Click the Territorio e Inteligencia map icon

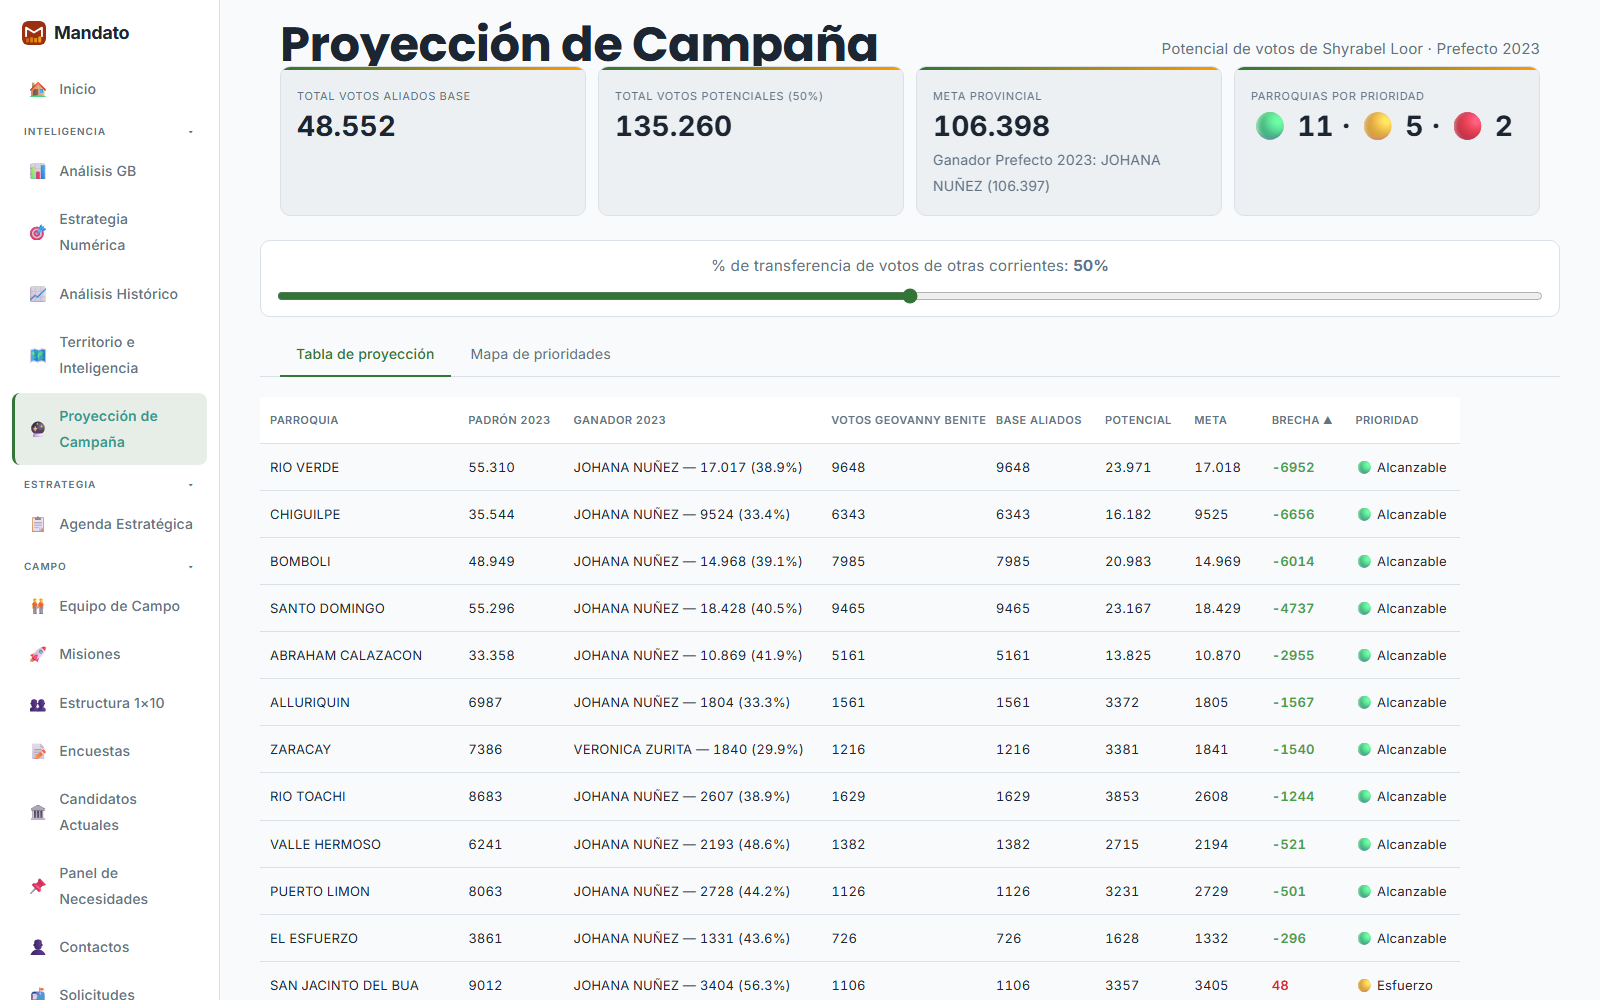point(38,355)
